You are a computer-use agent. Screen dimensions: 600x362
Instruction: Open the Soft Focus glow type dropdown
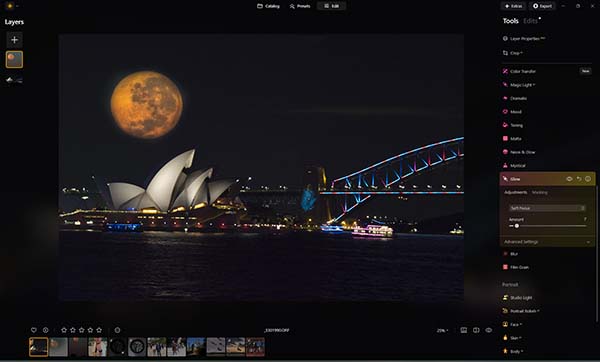point(547,208)
